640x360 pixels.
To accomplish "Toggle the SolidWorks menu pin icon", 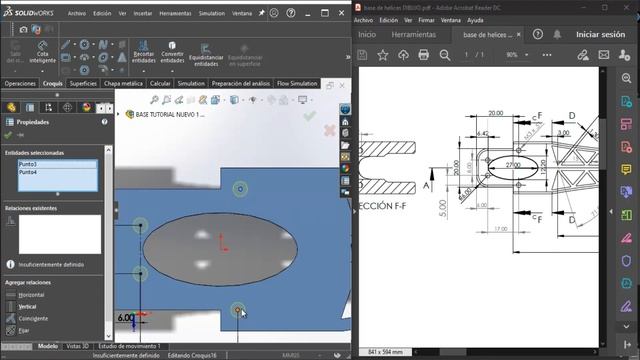I will tap(262, 13).
